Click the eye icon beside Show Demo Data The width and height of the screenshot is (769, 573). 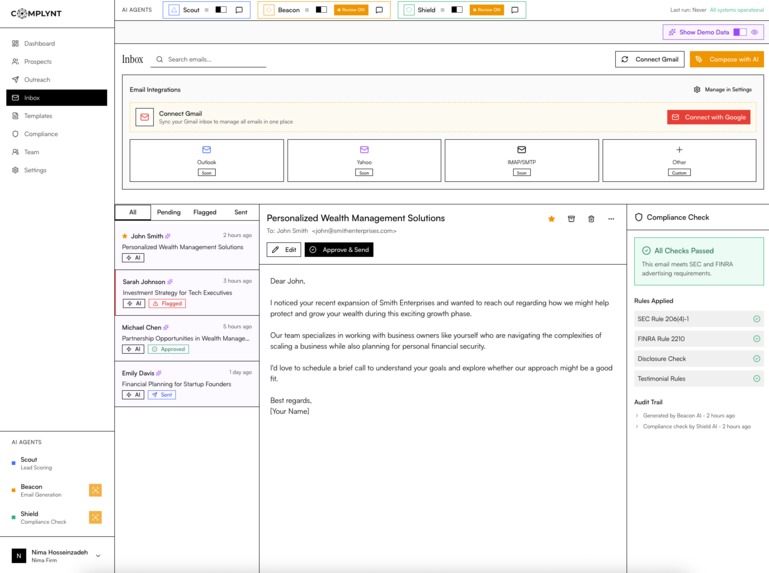point(754,32)
